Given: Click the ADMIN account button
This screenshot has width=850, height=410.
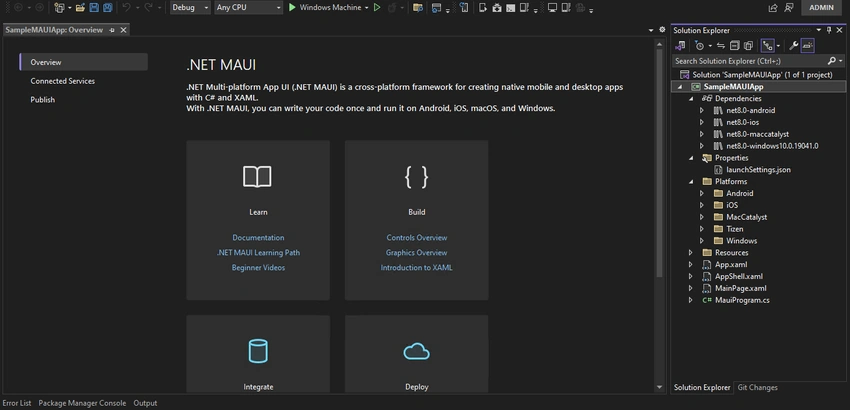Looking at the screenshot, I should (822, 8).
